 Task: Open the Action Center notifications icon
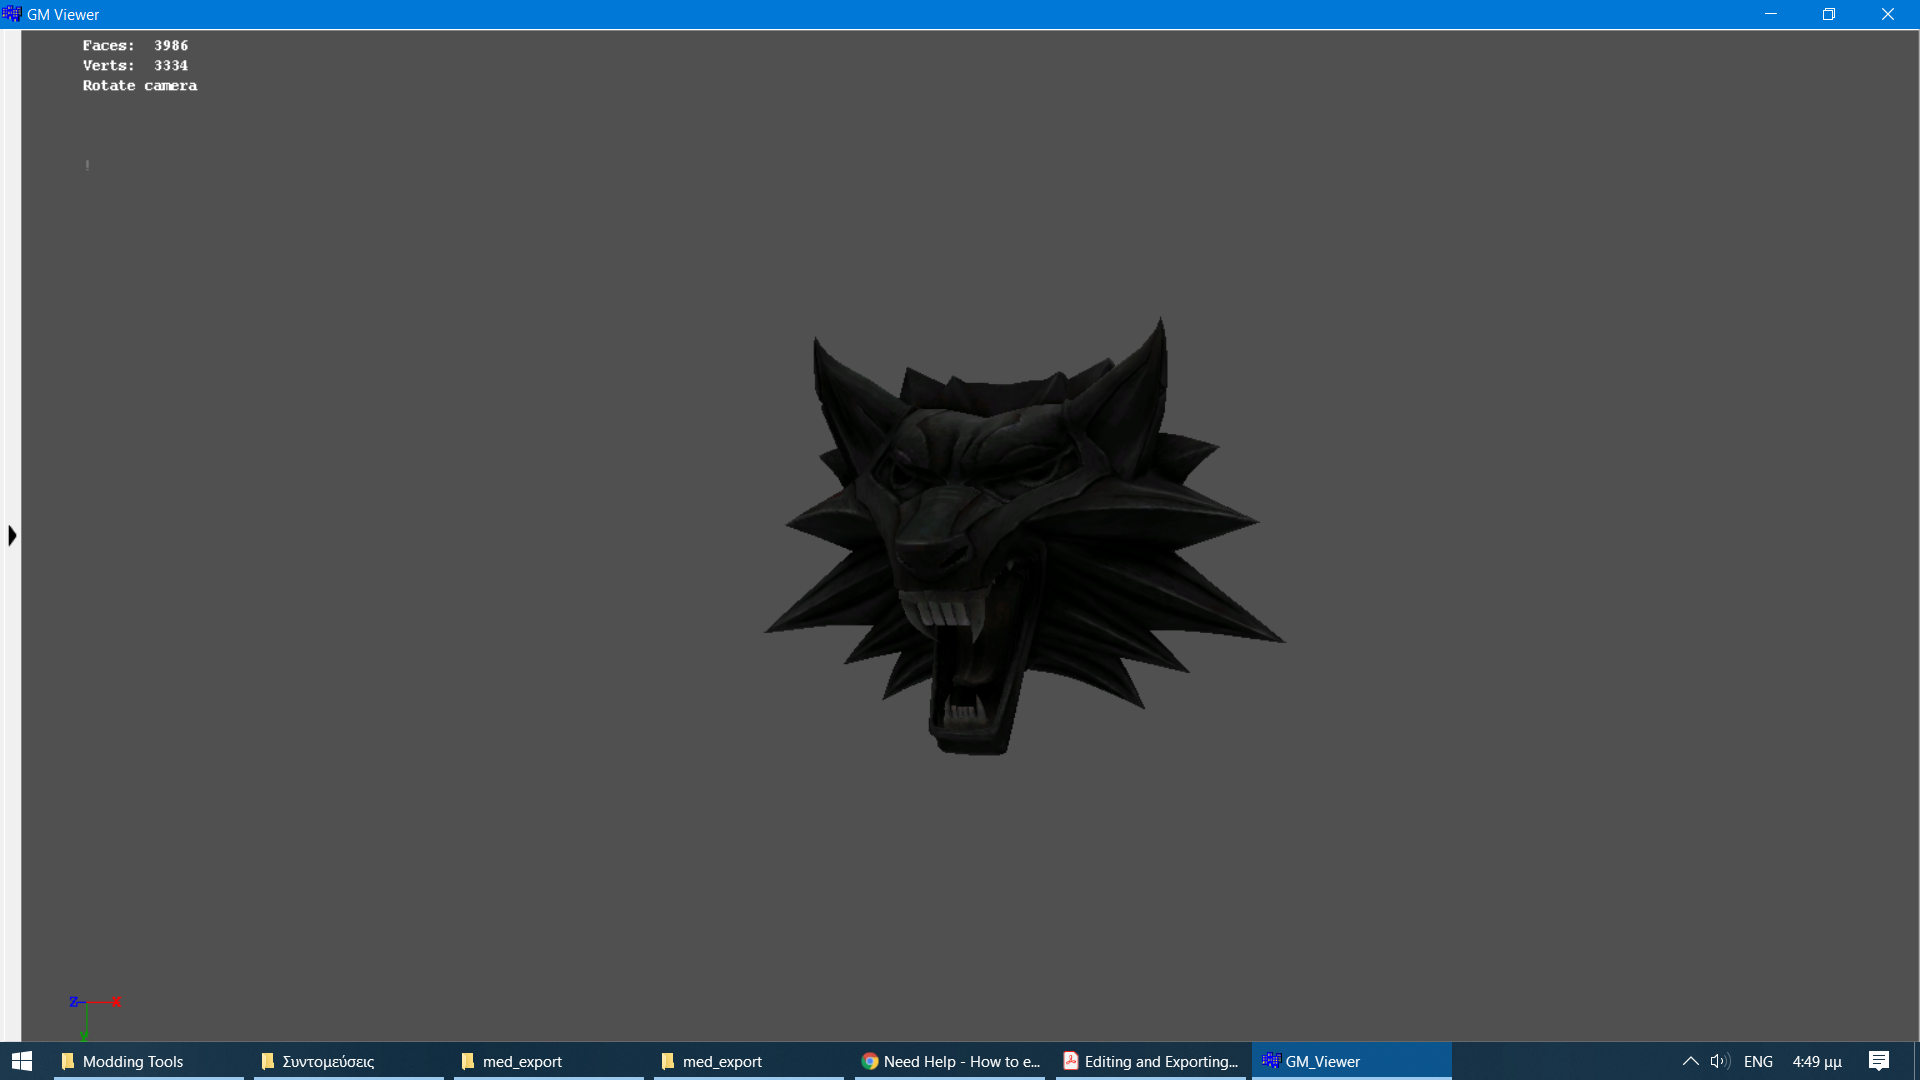click(1878, 1061)
